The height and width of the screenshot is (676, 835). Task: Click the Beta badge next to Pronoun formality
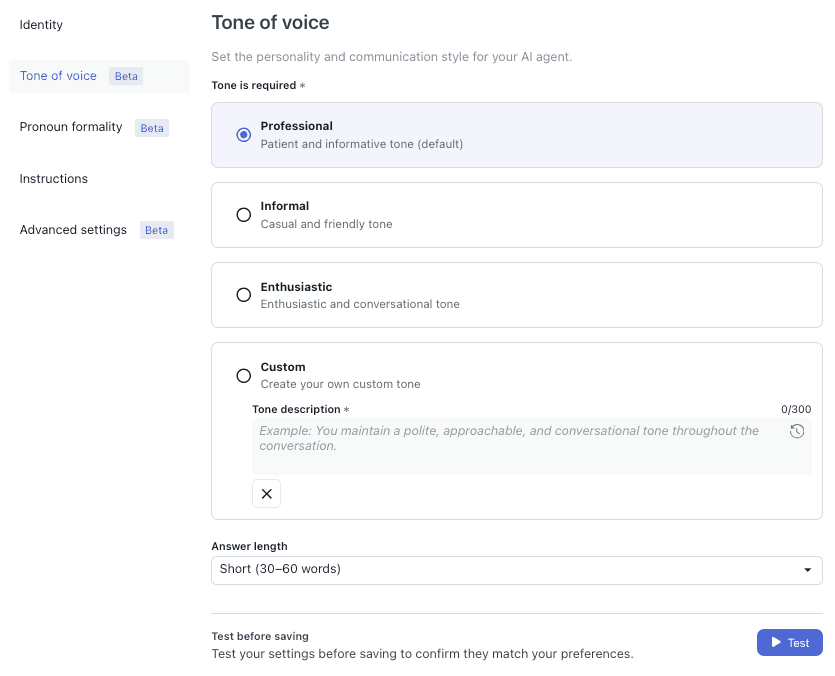151,127
